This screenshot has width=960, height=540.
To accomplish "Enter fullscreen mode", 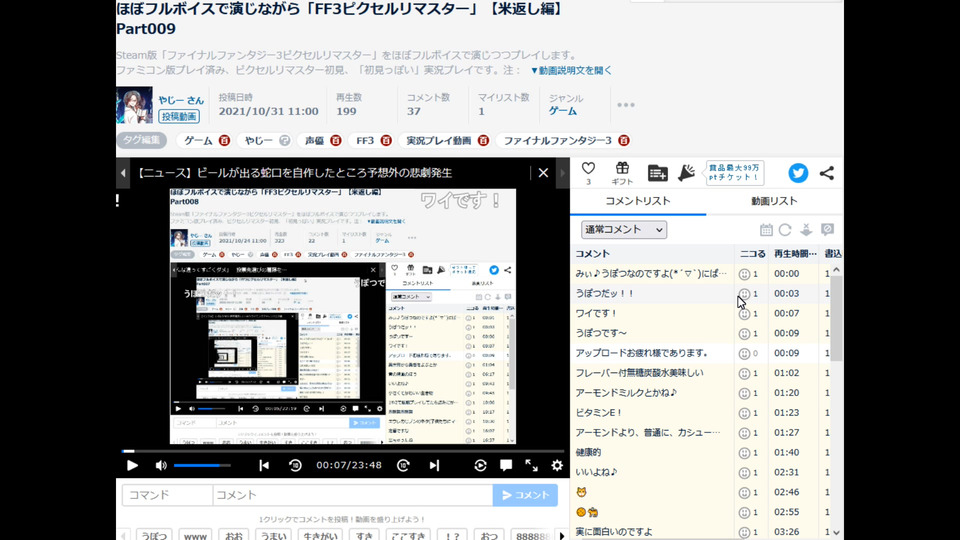I will pyautogui.click(x=531, y=465).
